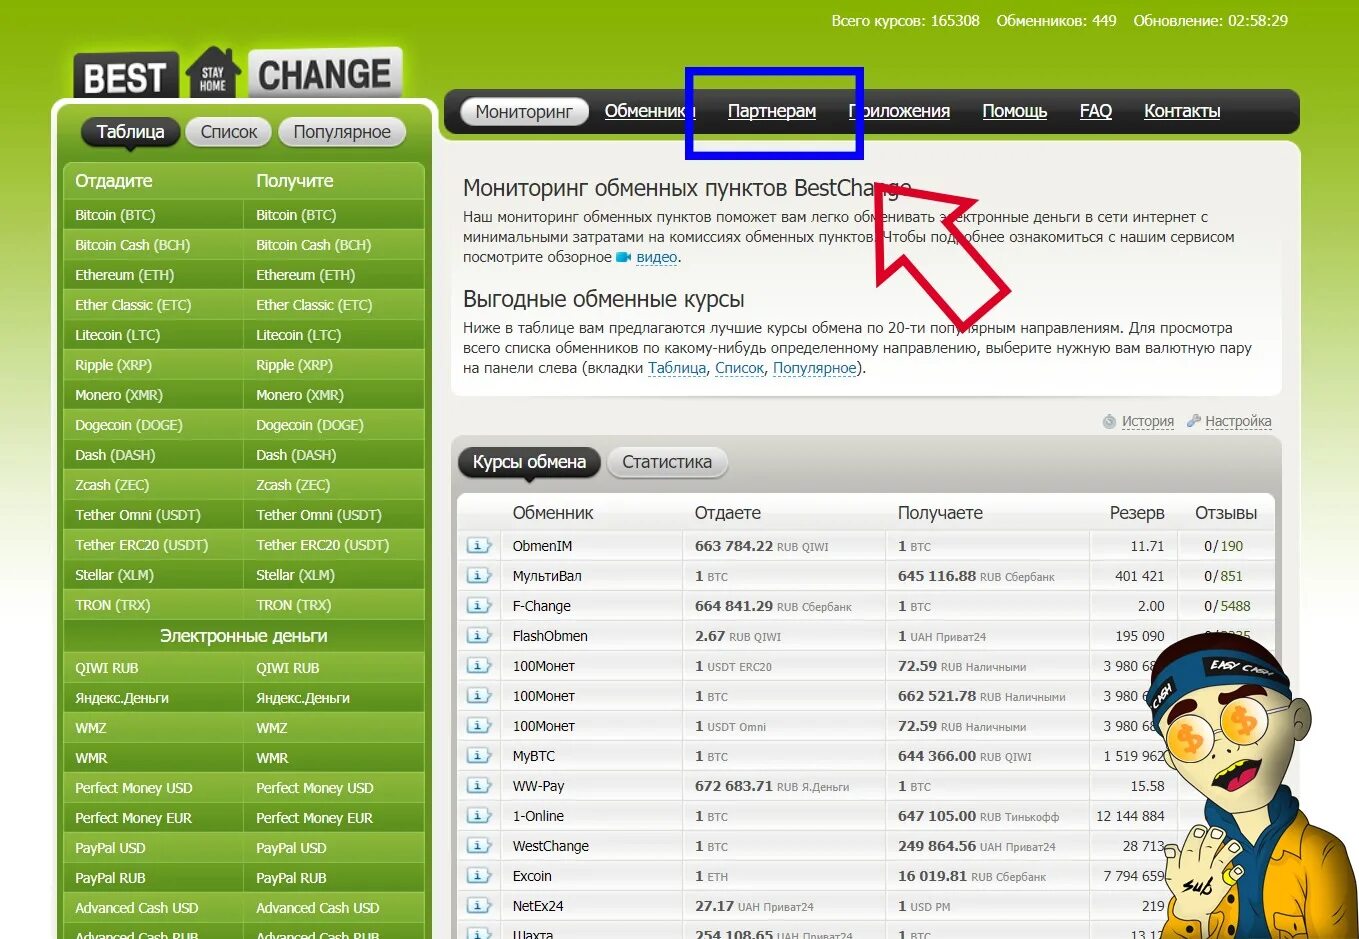Open the FAQ menu item
This screenshot has width=1359, height=939.
click(1096, 111)
